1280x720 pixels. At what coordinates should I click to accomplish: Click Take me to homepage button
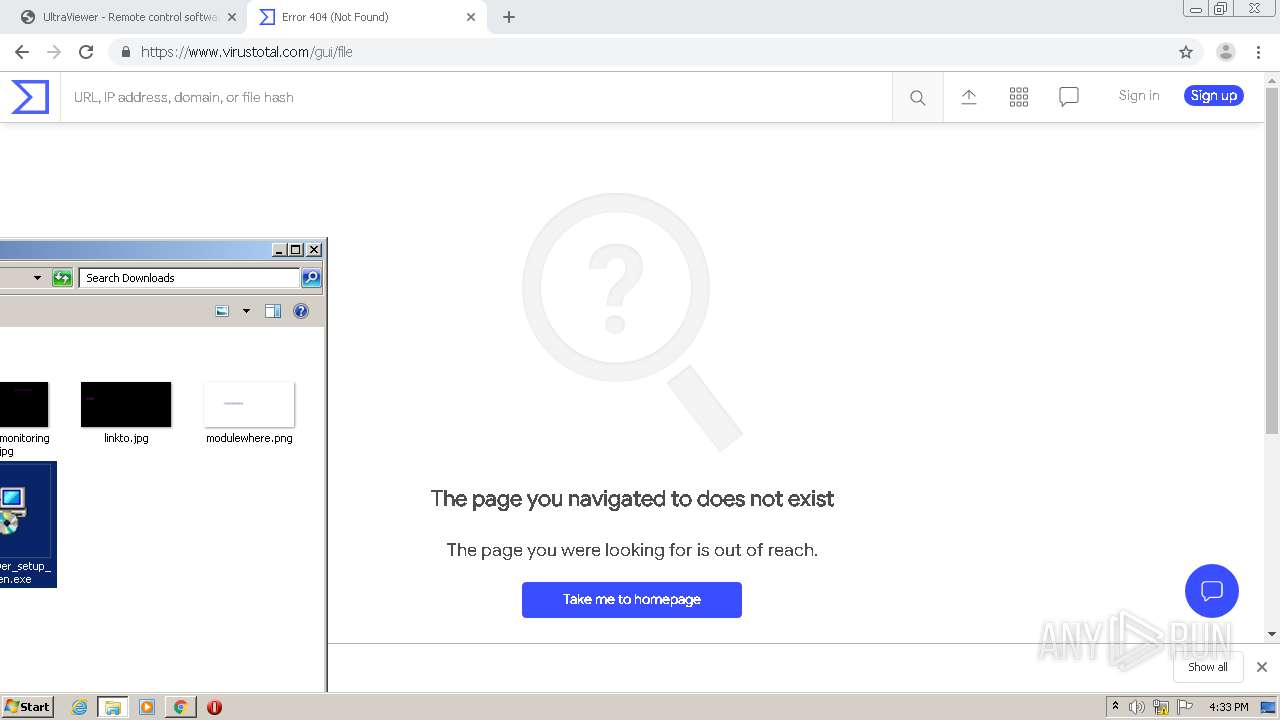[x=632, y=599]
